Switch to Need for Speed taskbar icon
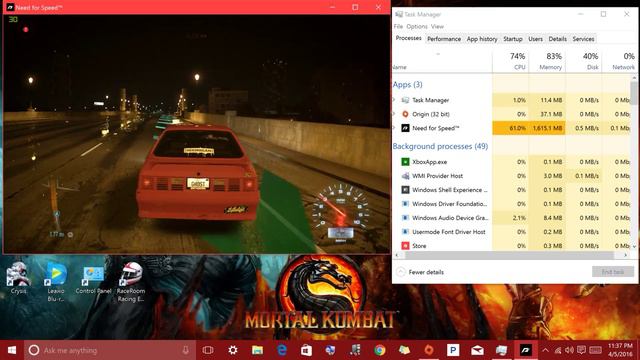Screen dimensions: 640x360 (x=525, y=350)
